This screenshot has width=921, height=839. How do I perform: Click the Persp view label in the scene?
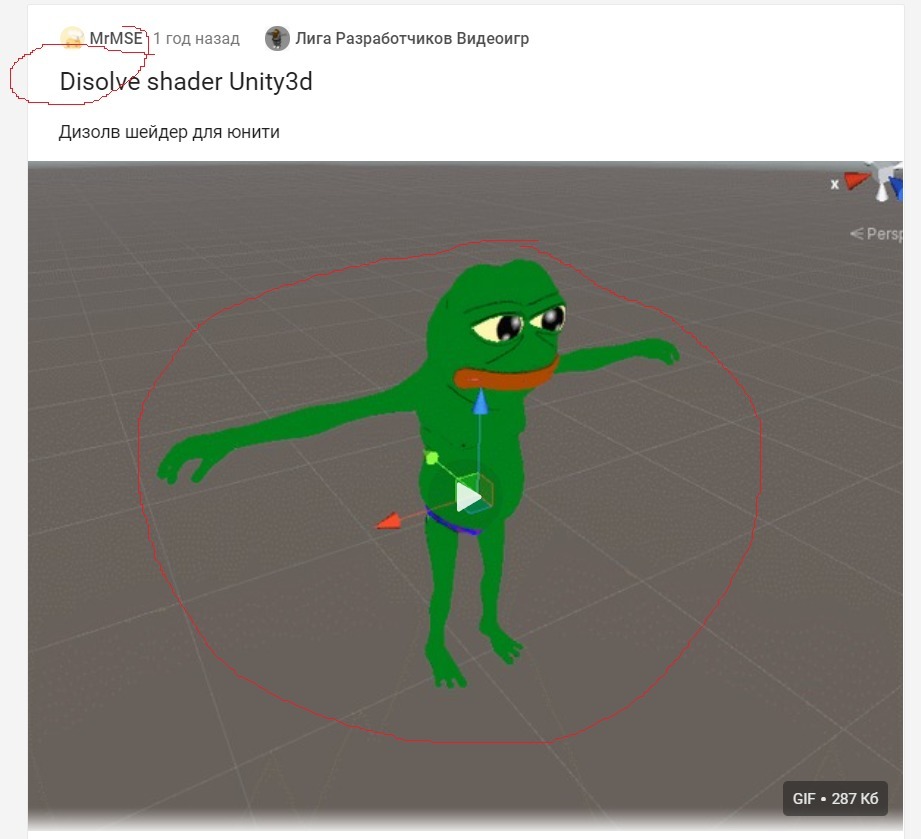click(x=876, y=234)
